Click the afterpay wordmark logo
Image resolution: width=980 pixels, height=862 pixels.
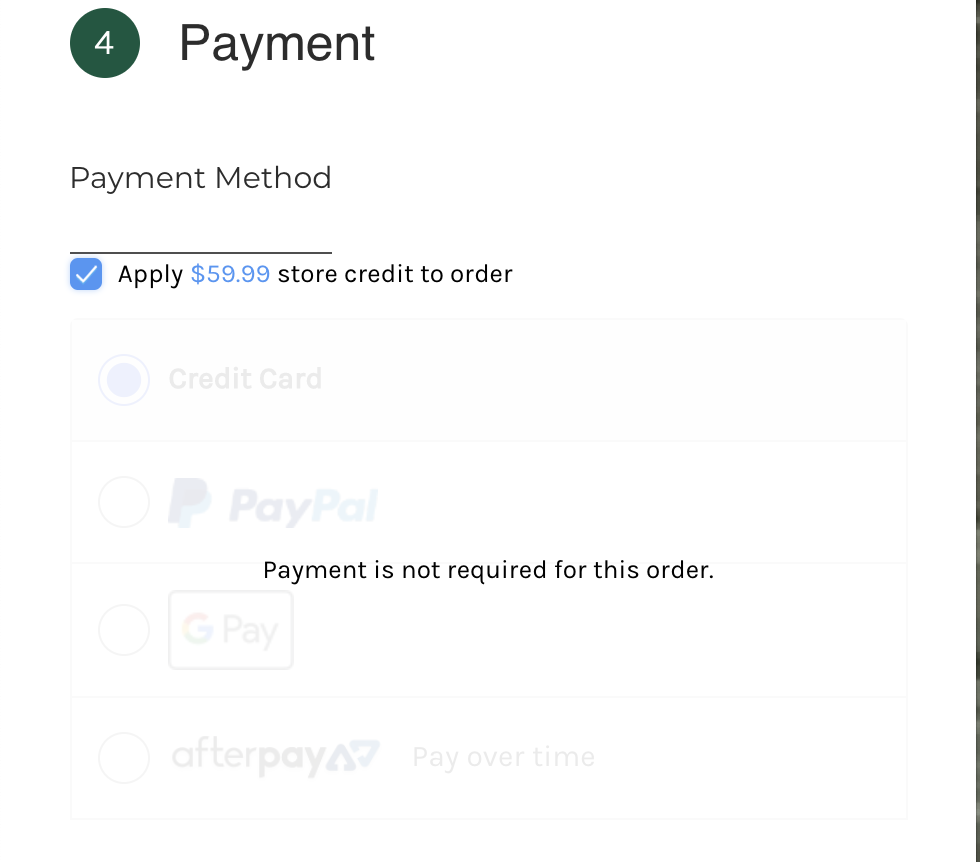(x=250, y=757)
